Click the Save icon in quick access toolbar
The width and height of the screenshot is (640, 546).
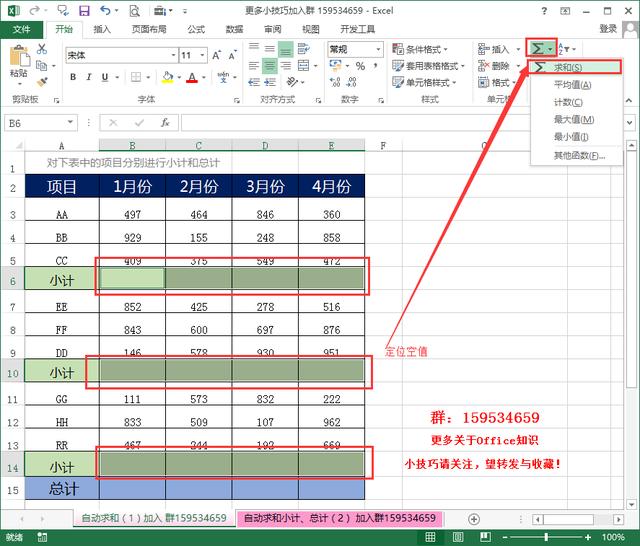pyautogui.click(x=84, y=11)
